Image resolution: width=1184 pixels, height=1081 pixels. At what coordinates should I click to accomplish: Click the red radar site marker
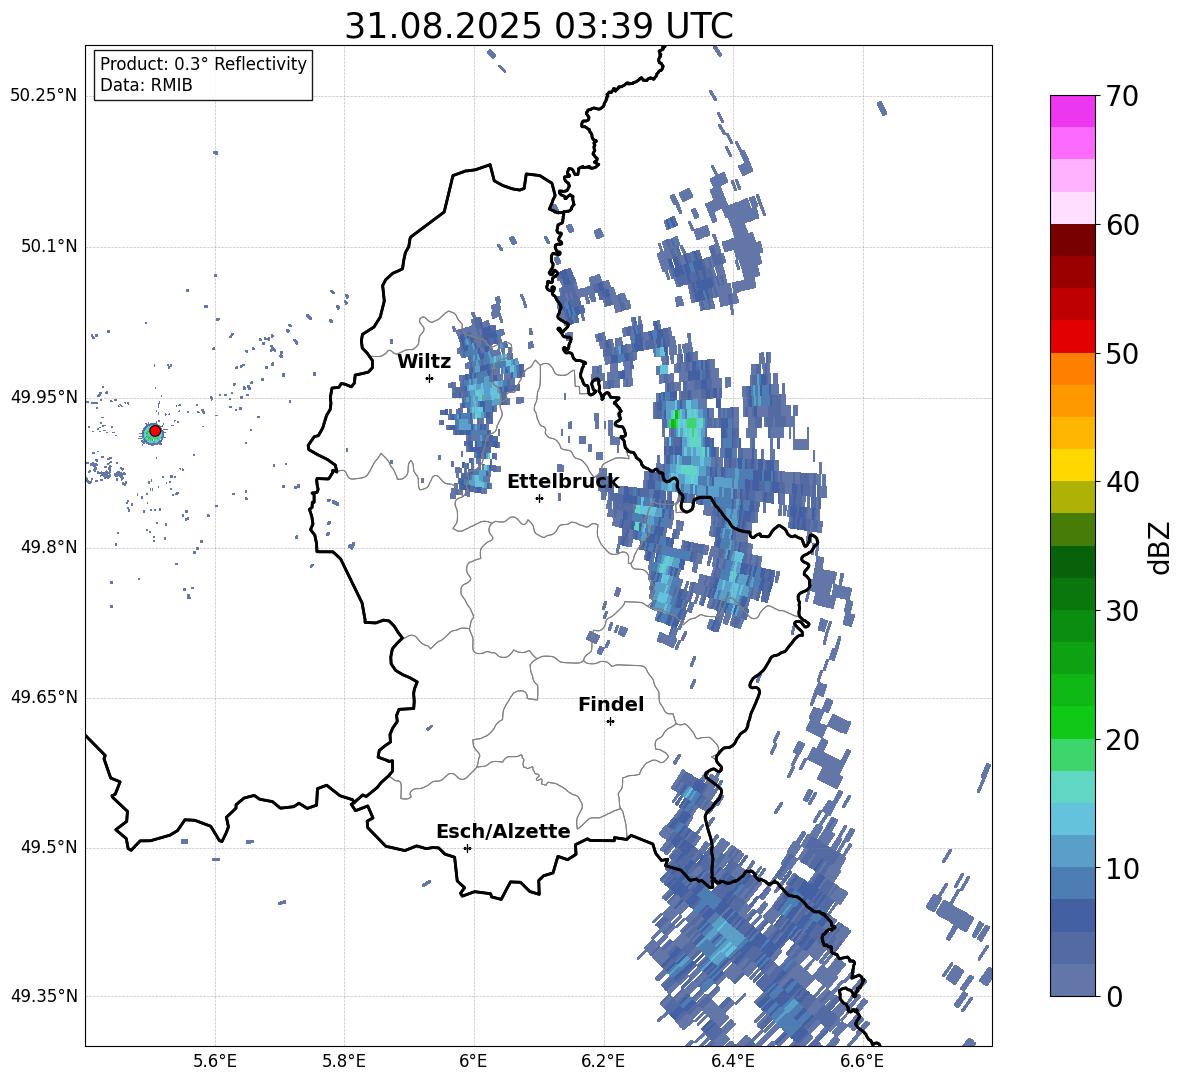pyautogui.click(x=155, y=431)
